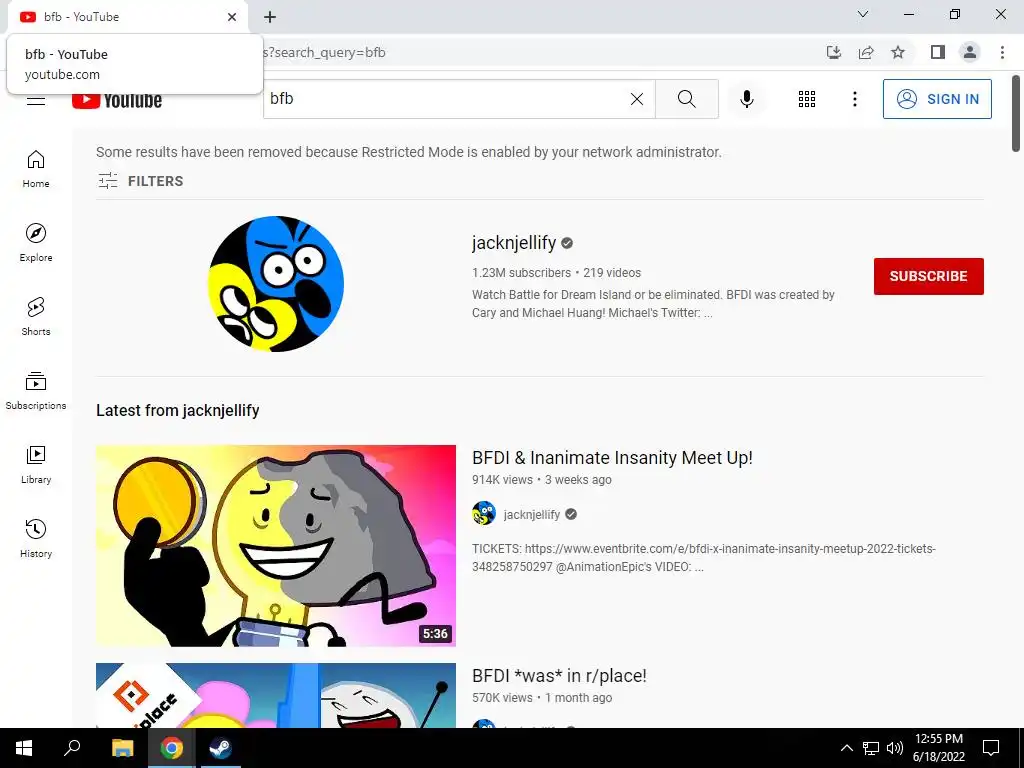Viewport: 1024px width, 768px height.
Task: Open the tab search chevron
Action: (x=863, y=14)
